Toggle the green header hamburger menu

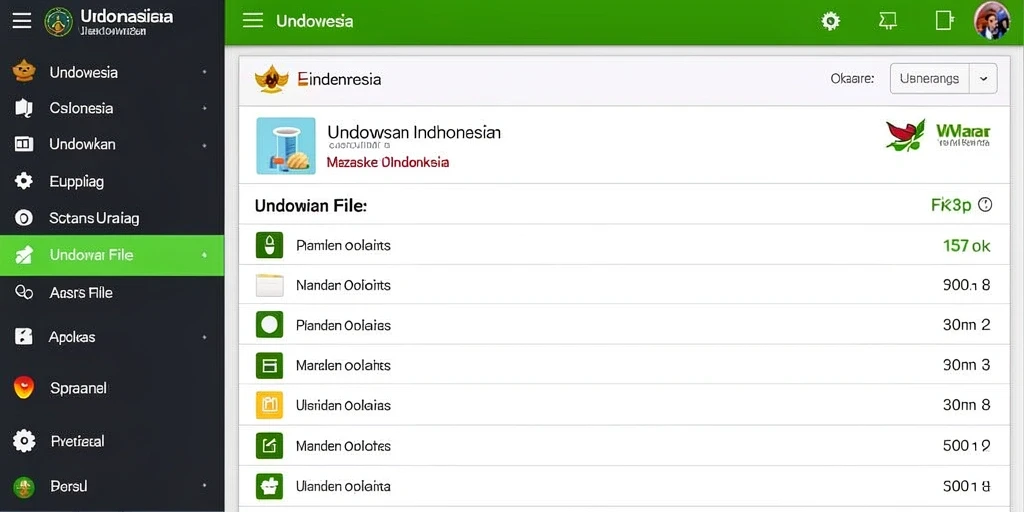point(253,21)
